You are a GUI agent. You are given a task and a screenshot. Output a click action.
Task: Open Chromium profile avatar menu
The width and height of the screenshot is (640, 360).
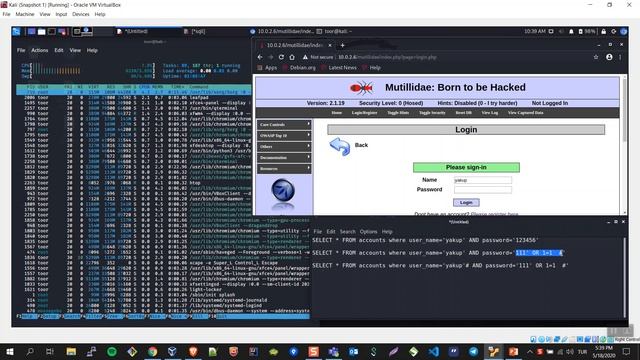pos(609,57)
